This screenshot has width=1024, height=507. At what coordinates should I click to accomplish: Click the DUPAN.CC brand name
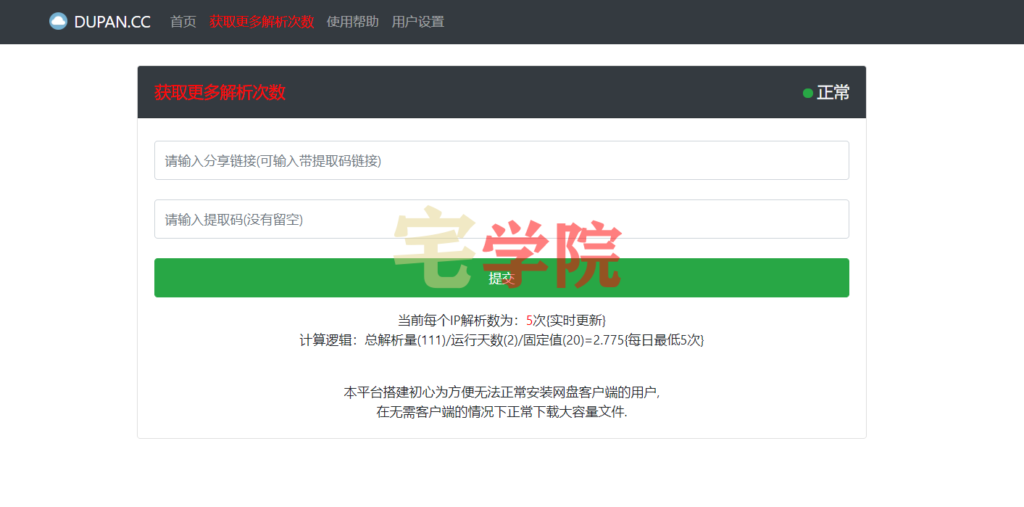[x=112, y=21]
